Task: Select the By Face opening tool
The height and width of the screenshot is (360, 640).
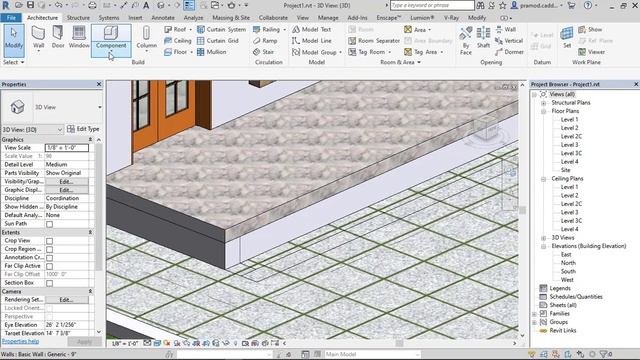Action: tap(466, 40)
